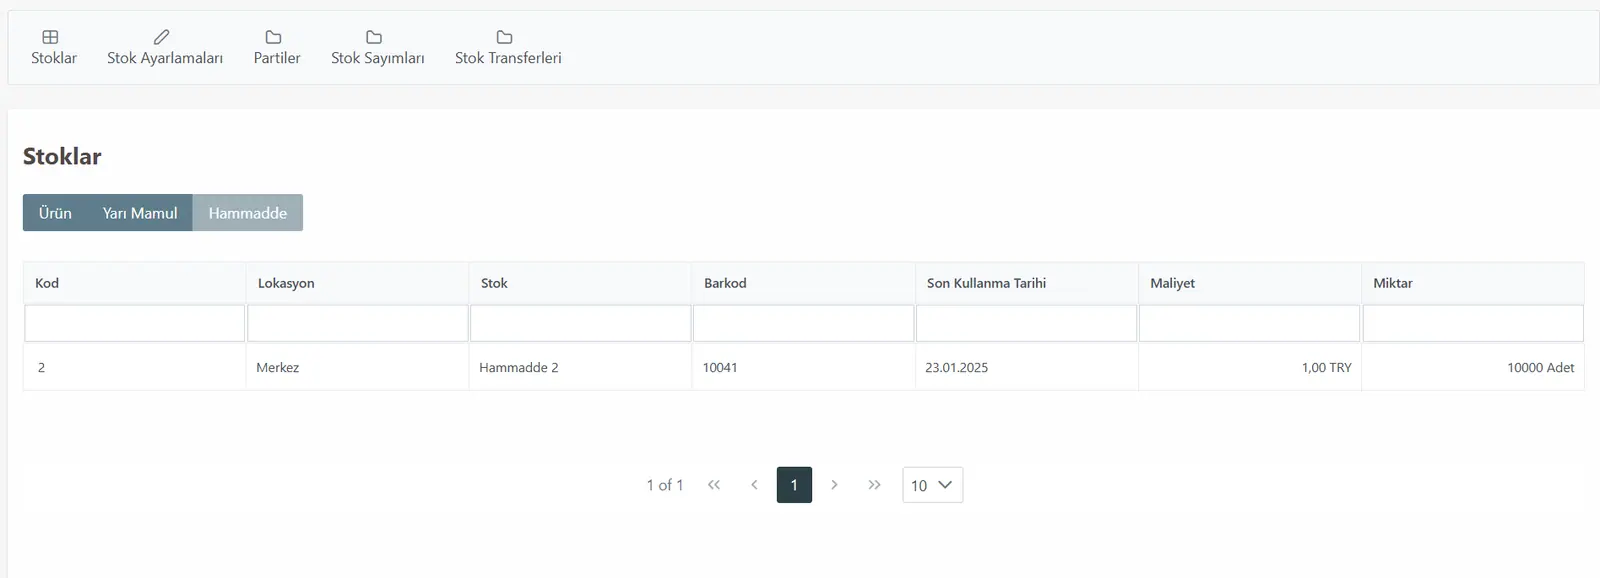Select the Ürün stock type toggle
The height and width of the screenshot is (578, 1600).
point(55,213)
